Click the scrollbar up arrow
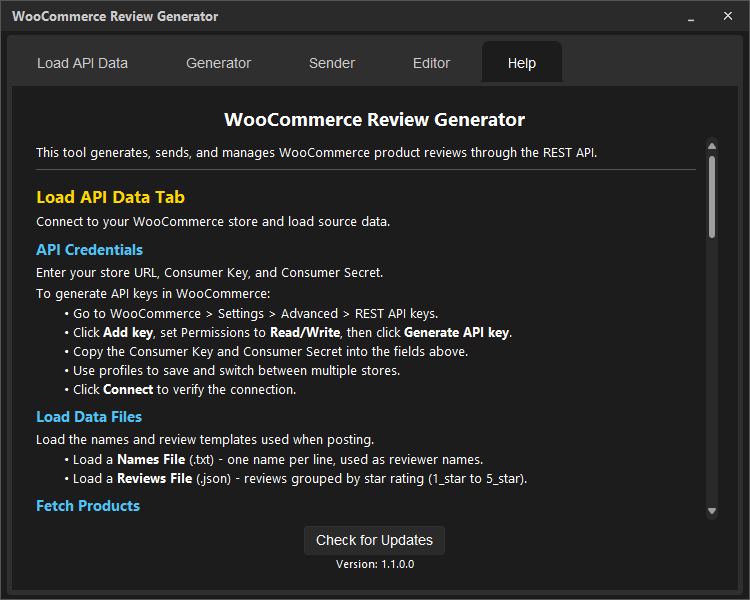The height and width of the screenshot is (600, 750). (x=712, y=146)
